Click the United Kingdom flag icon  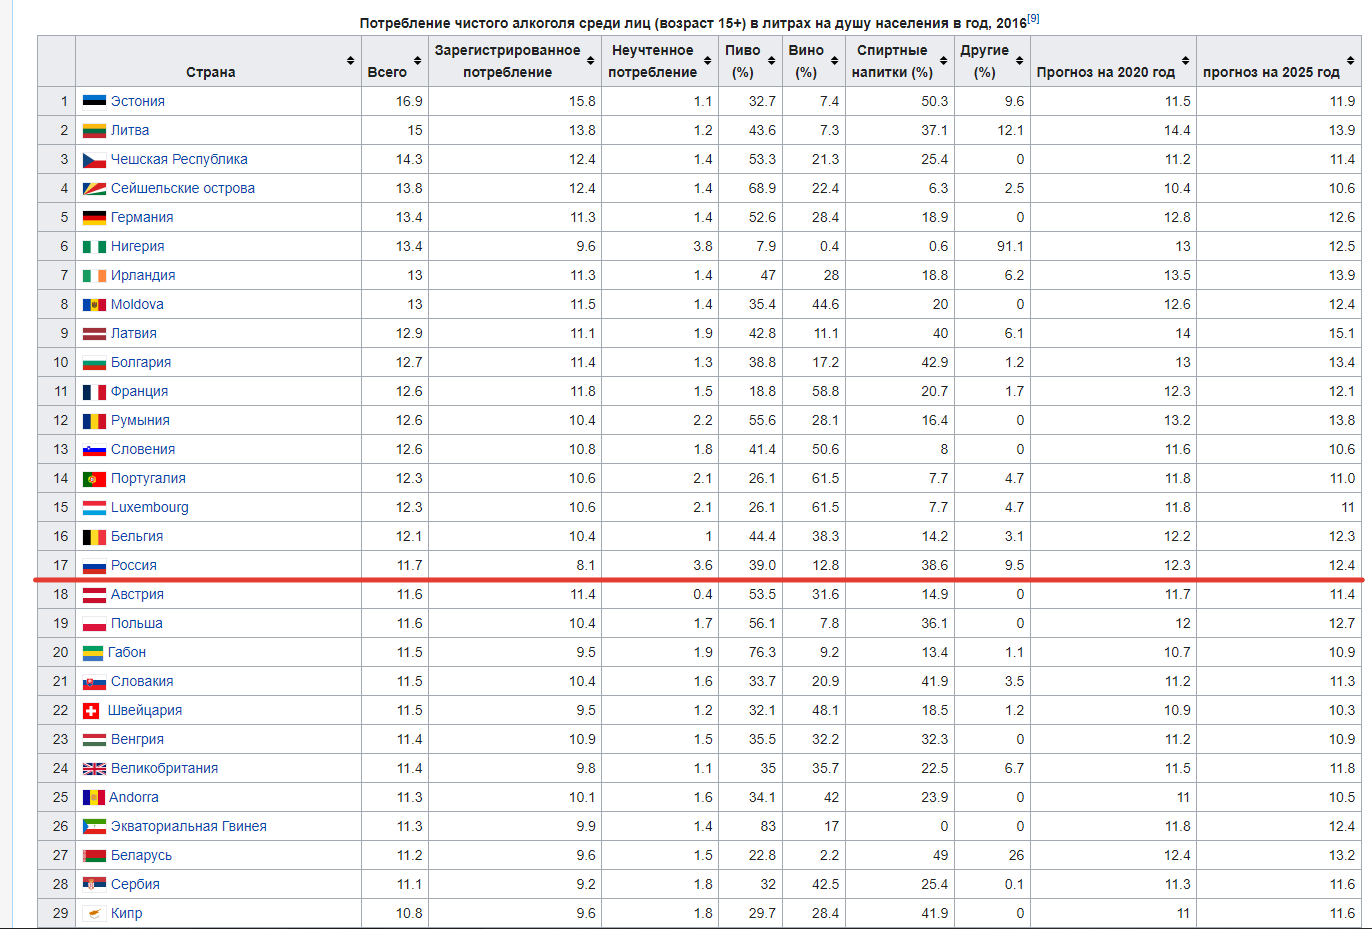coord(94,768)
